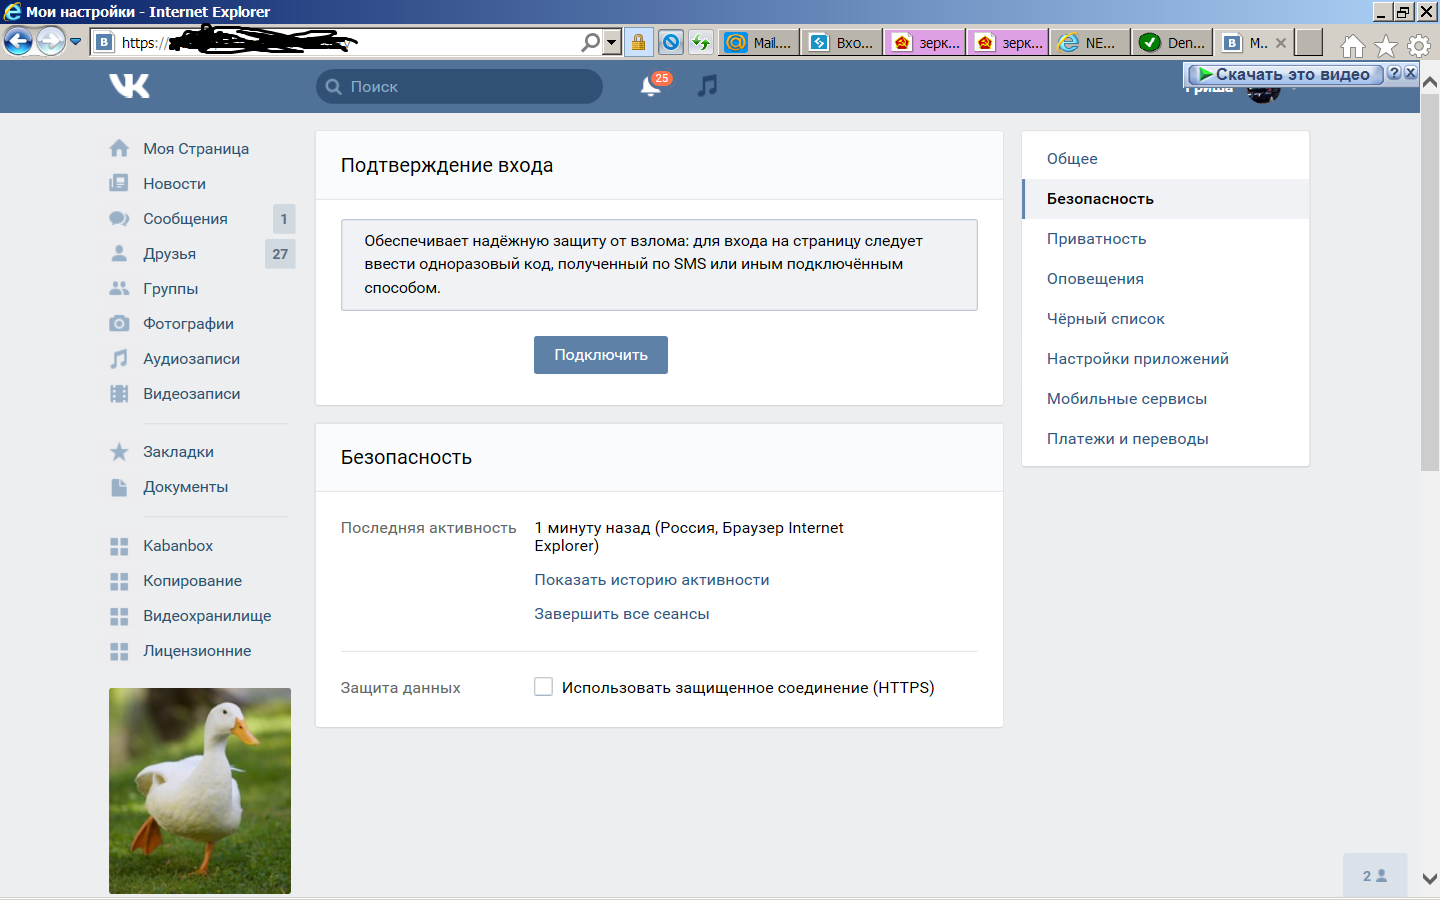Screen dimensions: 1440x900
Task: Click Показать историю активности link
Action: point(651,580)
